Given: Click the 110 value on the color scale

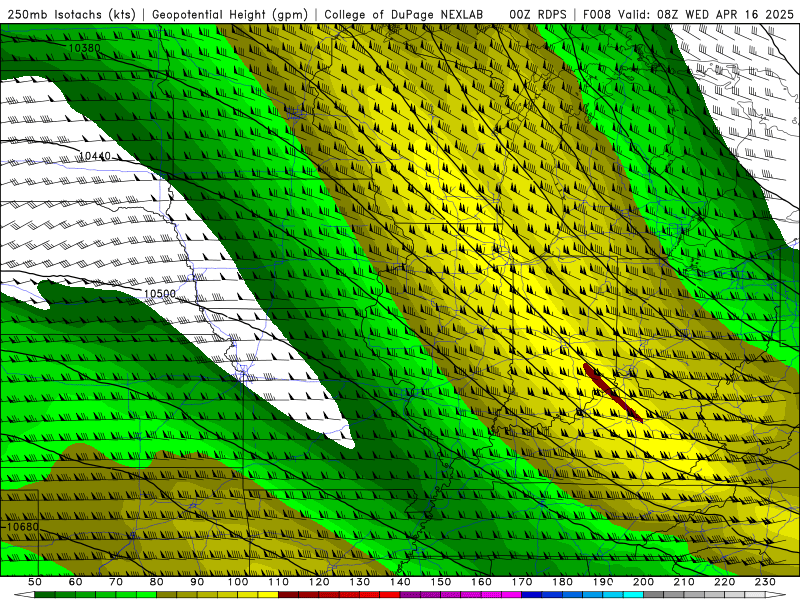Looking at the screenshot, I should click(278, 582).
